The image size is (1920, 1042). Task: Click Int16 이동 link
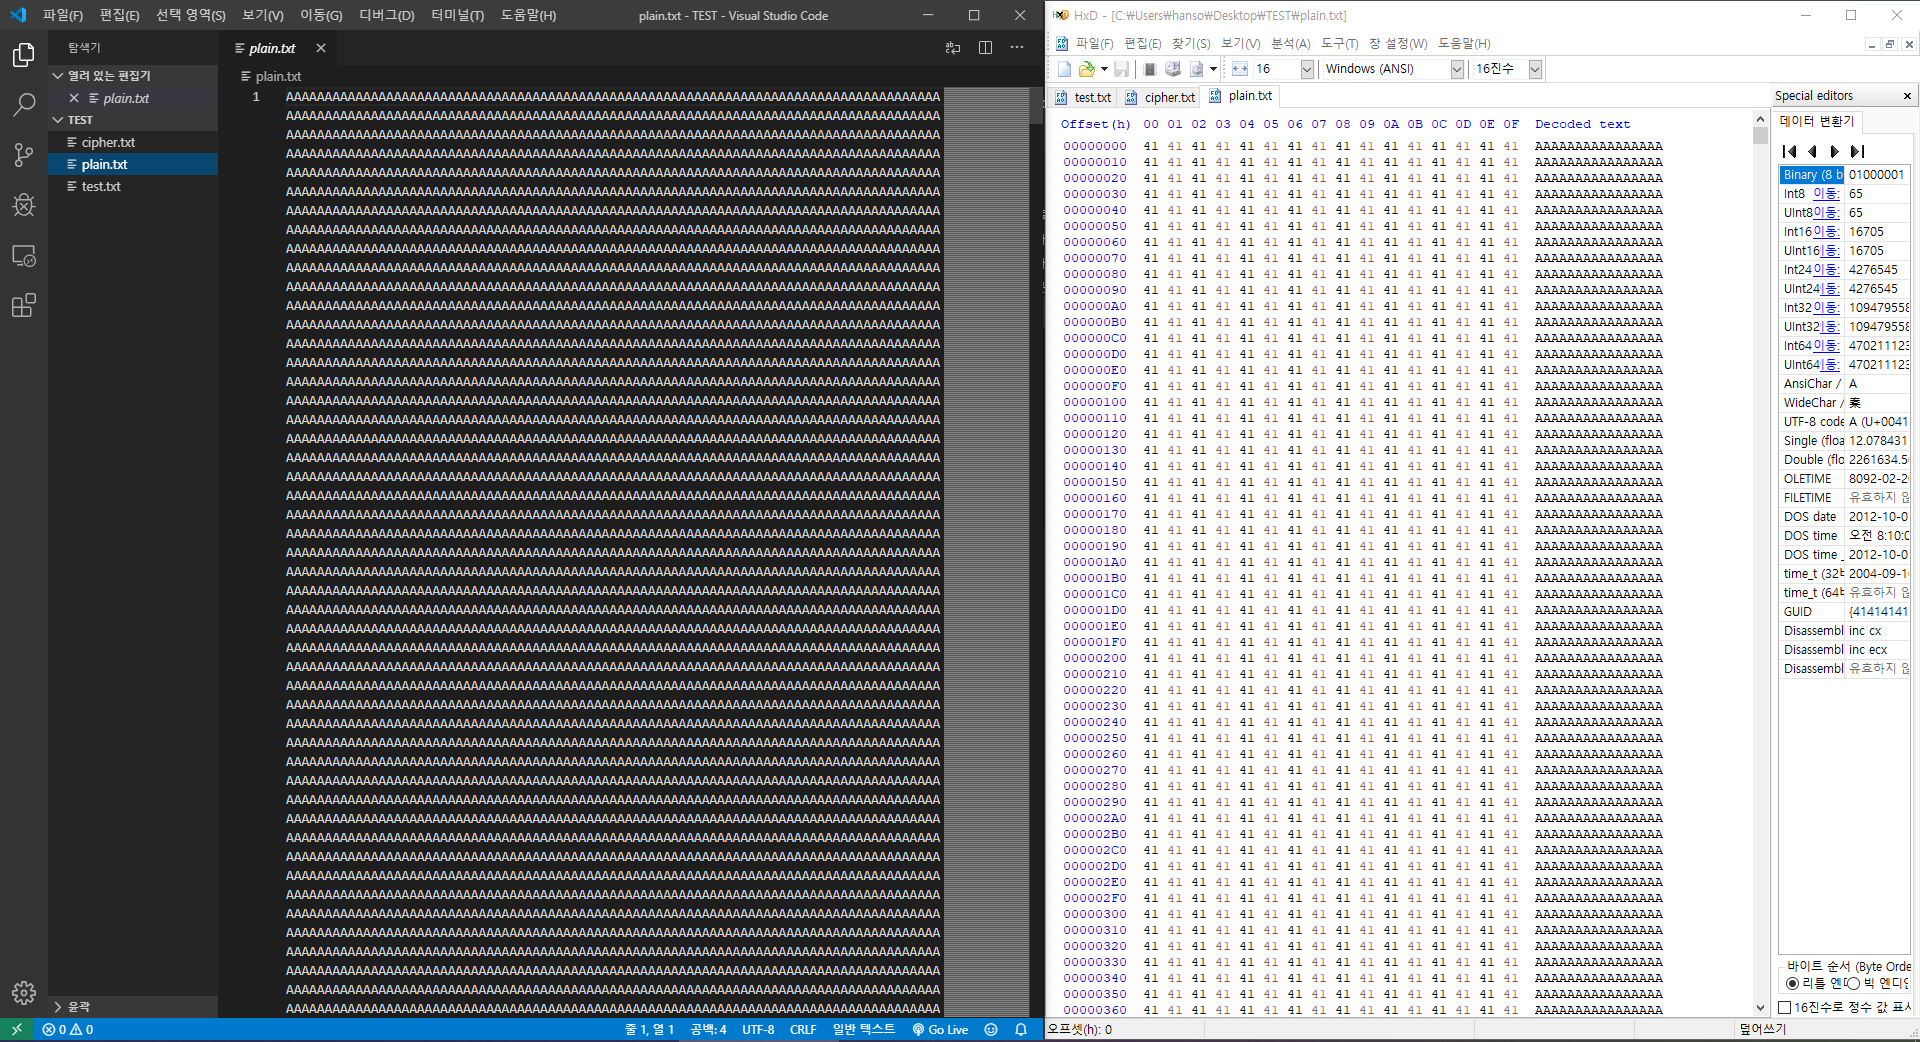(1826, 232)
